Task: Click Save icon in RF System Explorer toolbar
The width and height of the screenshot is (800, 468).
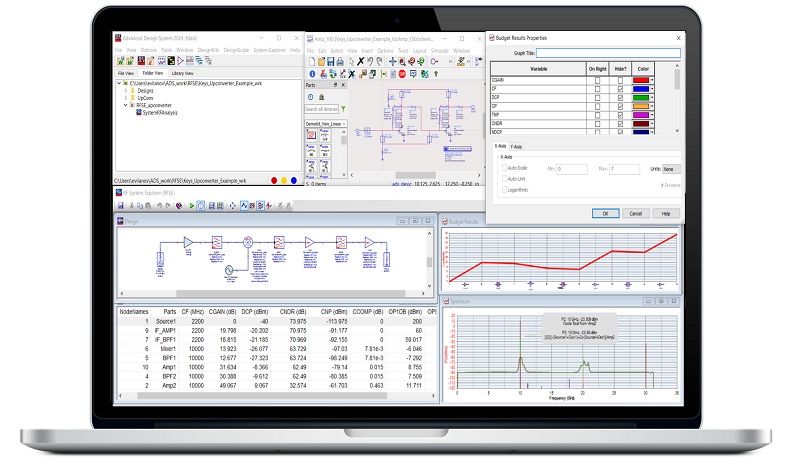Action: coord(121,206)
